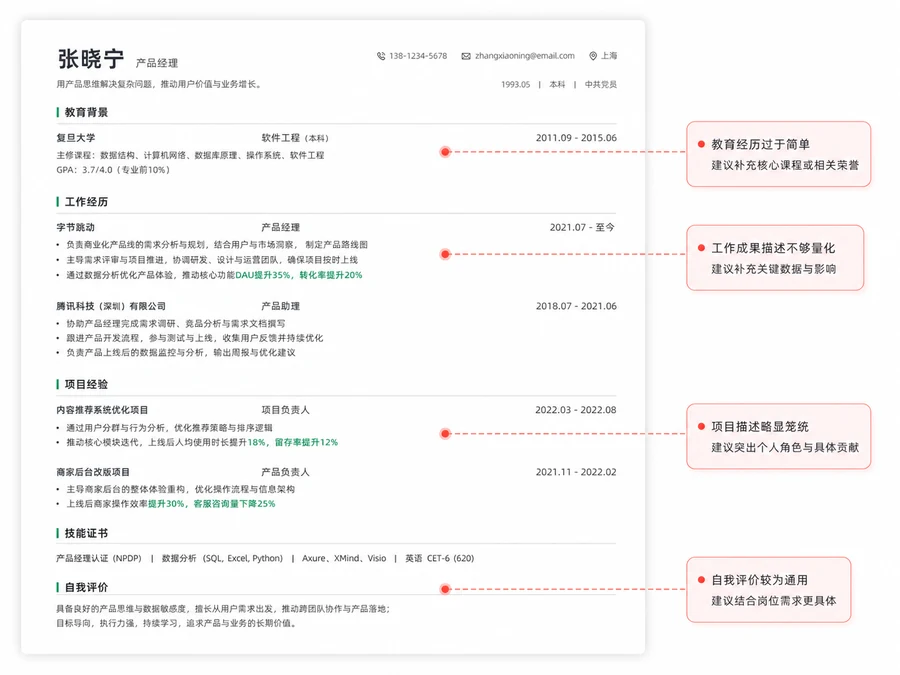The image size is (900, 675).
Task: Click the tools Axure、XMind、Visio
Action: click(344, 558)
